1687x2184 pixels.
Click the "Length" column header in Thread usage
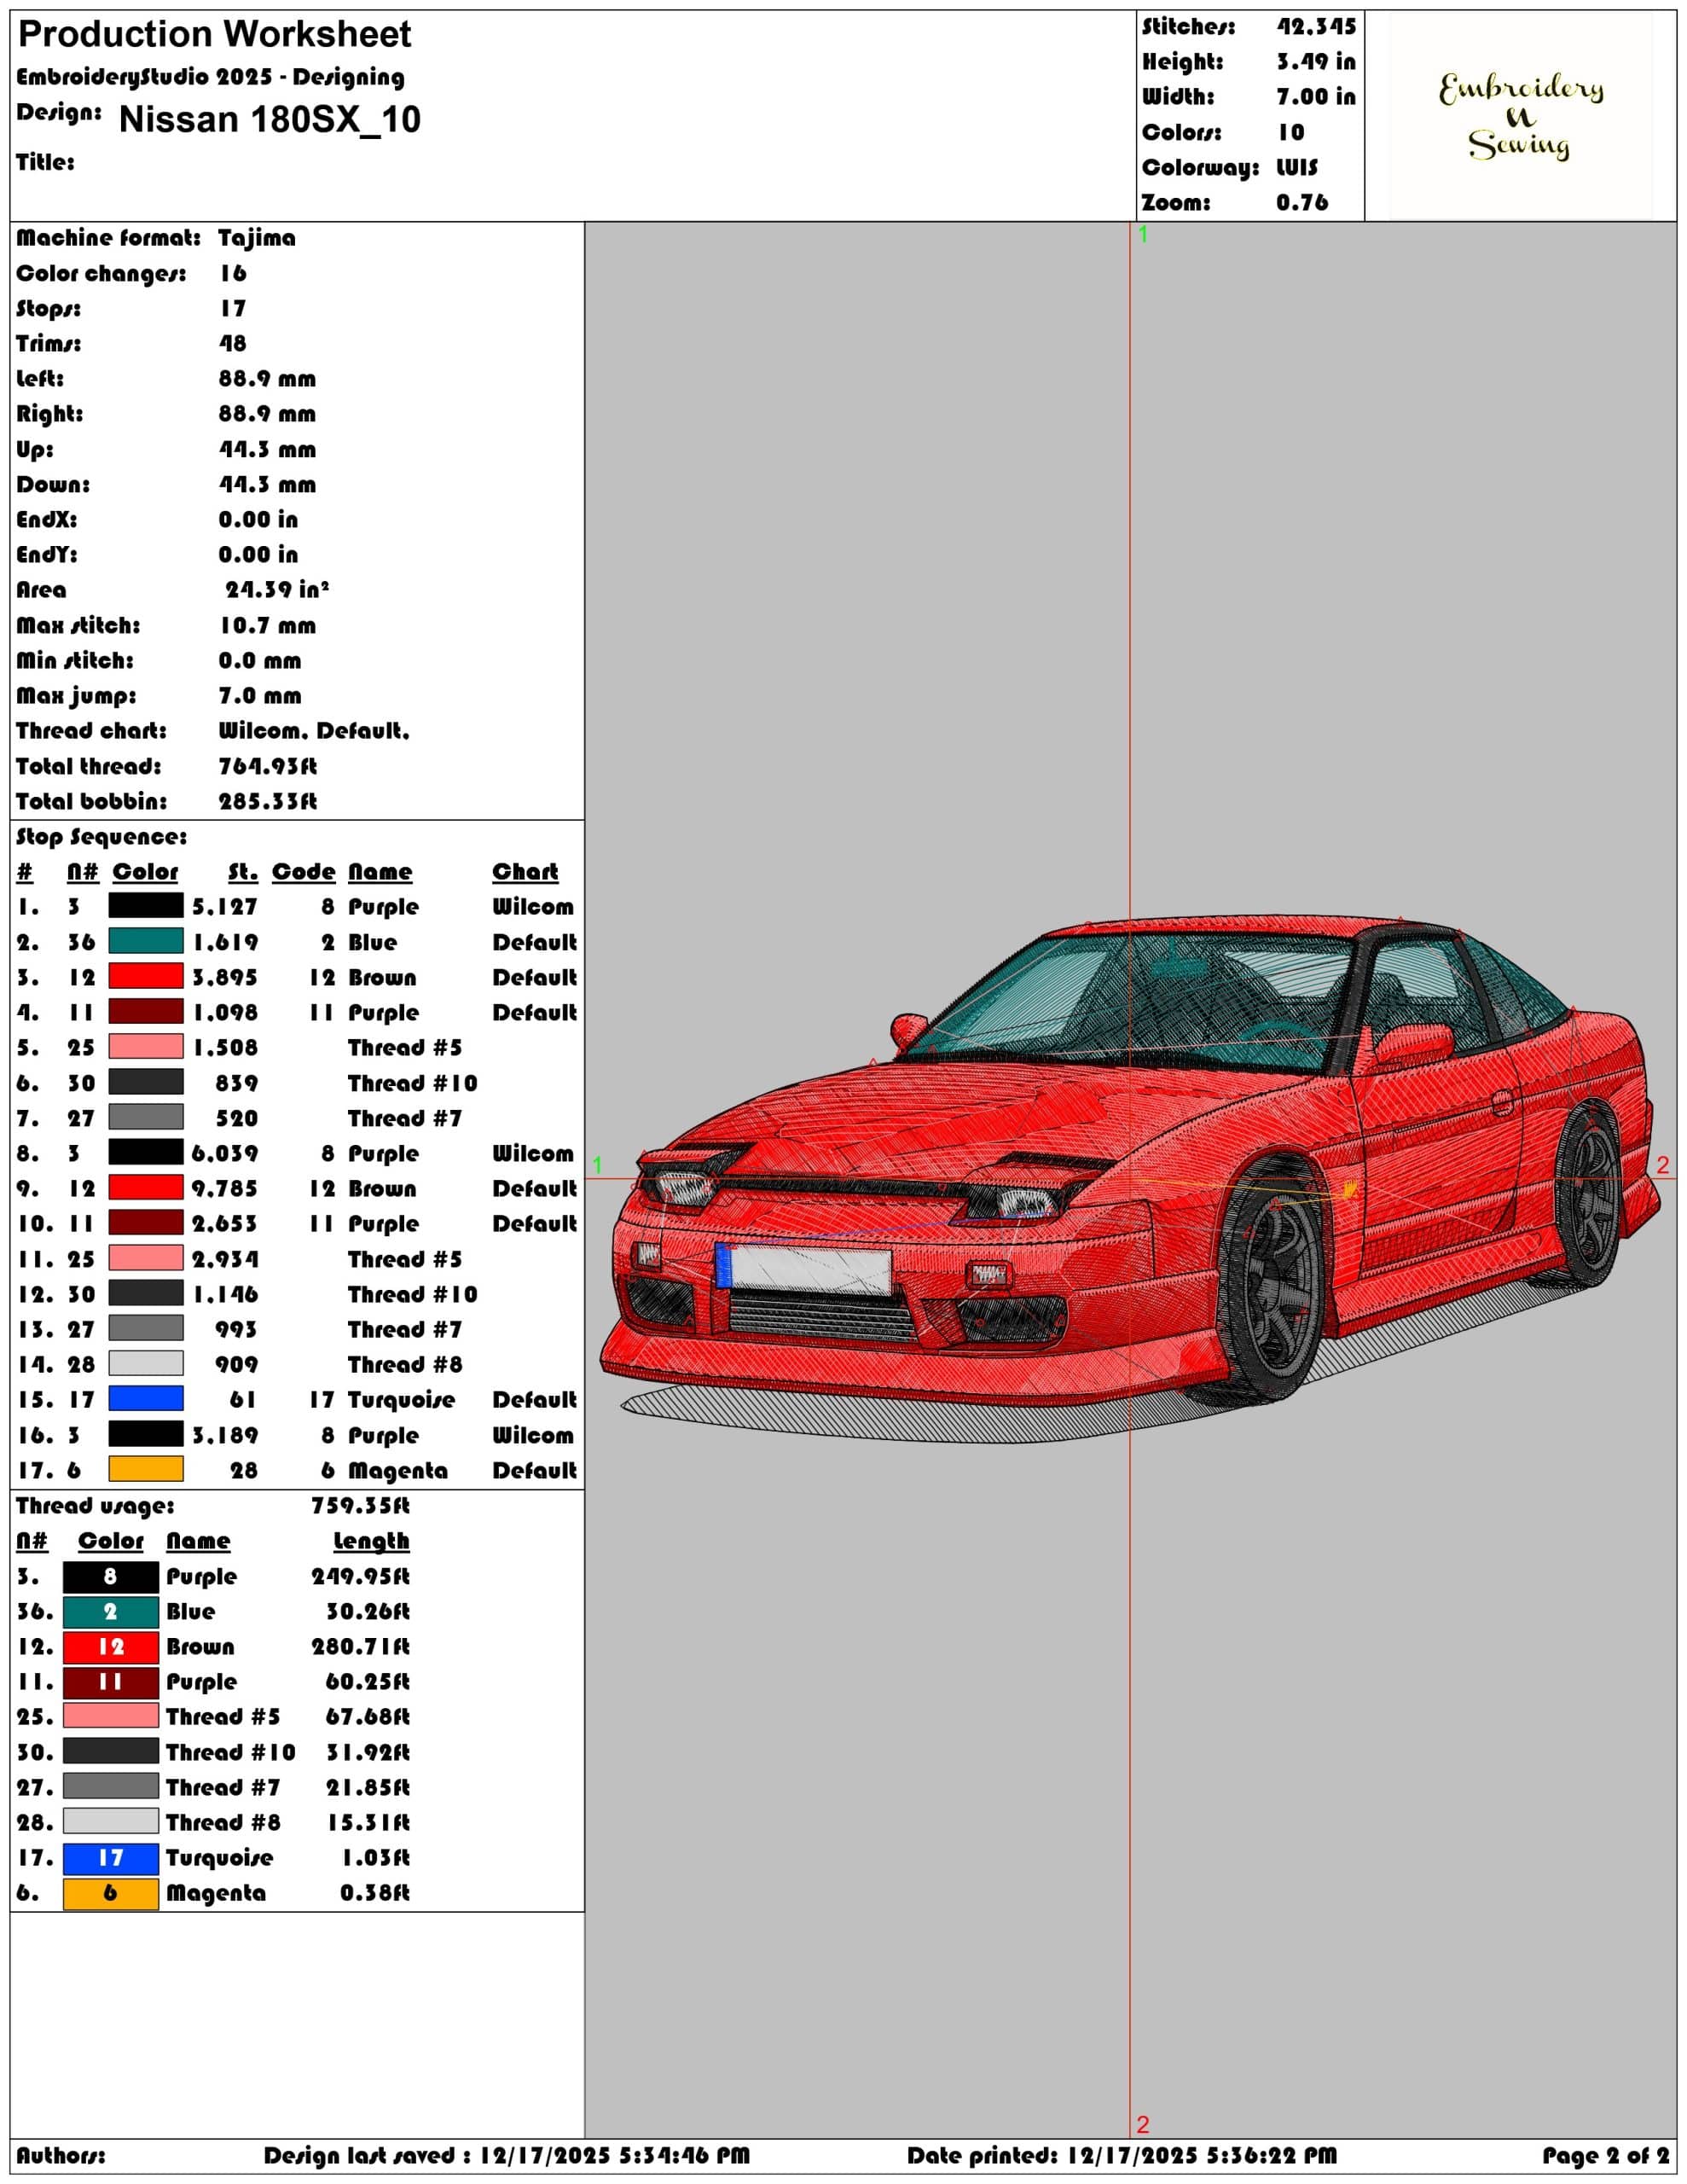[371, 1541]
